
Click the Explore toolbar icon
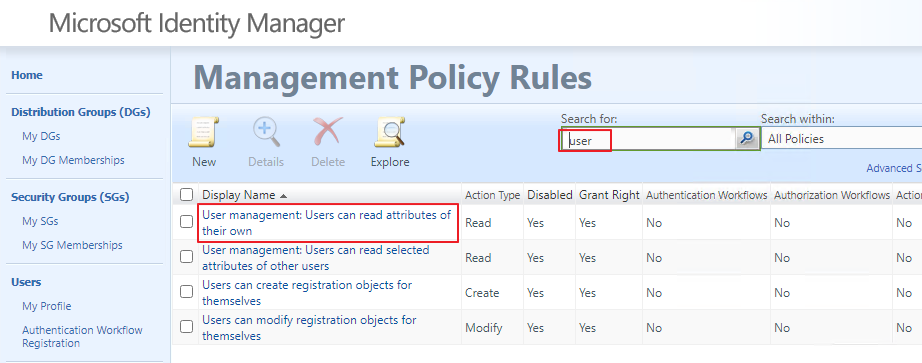tap(390, 132)
